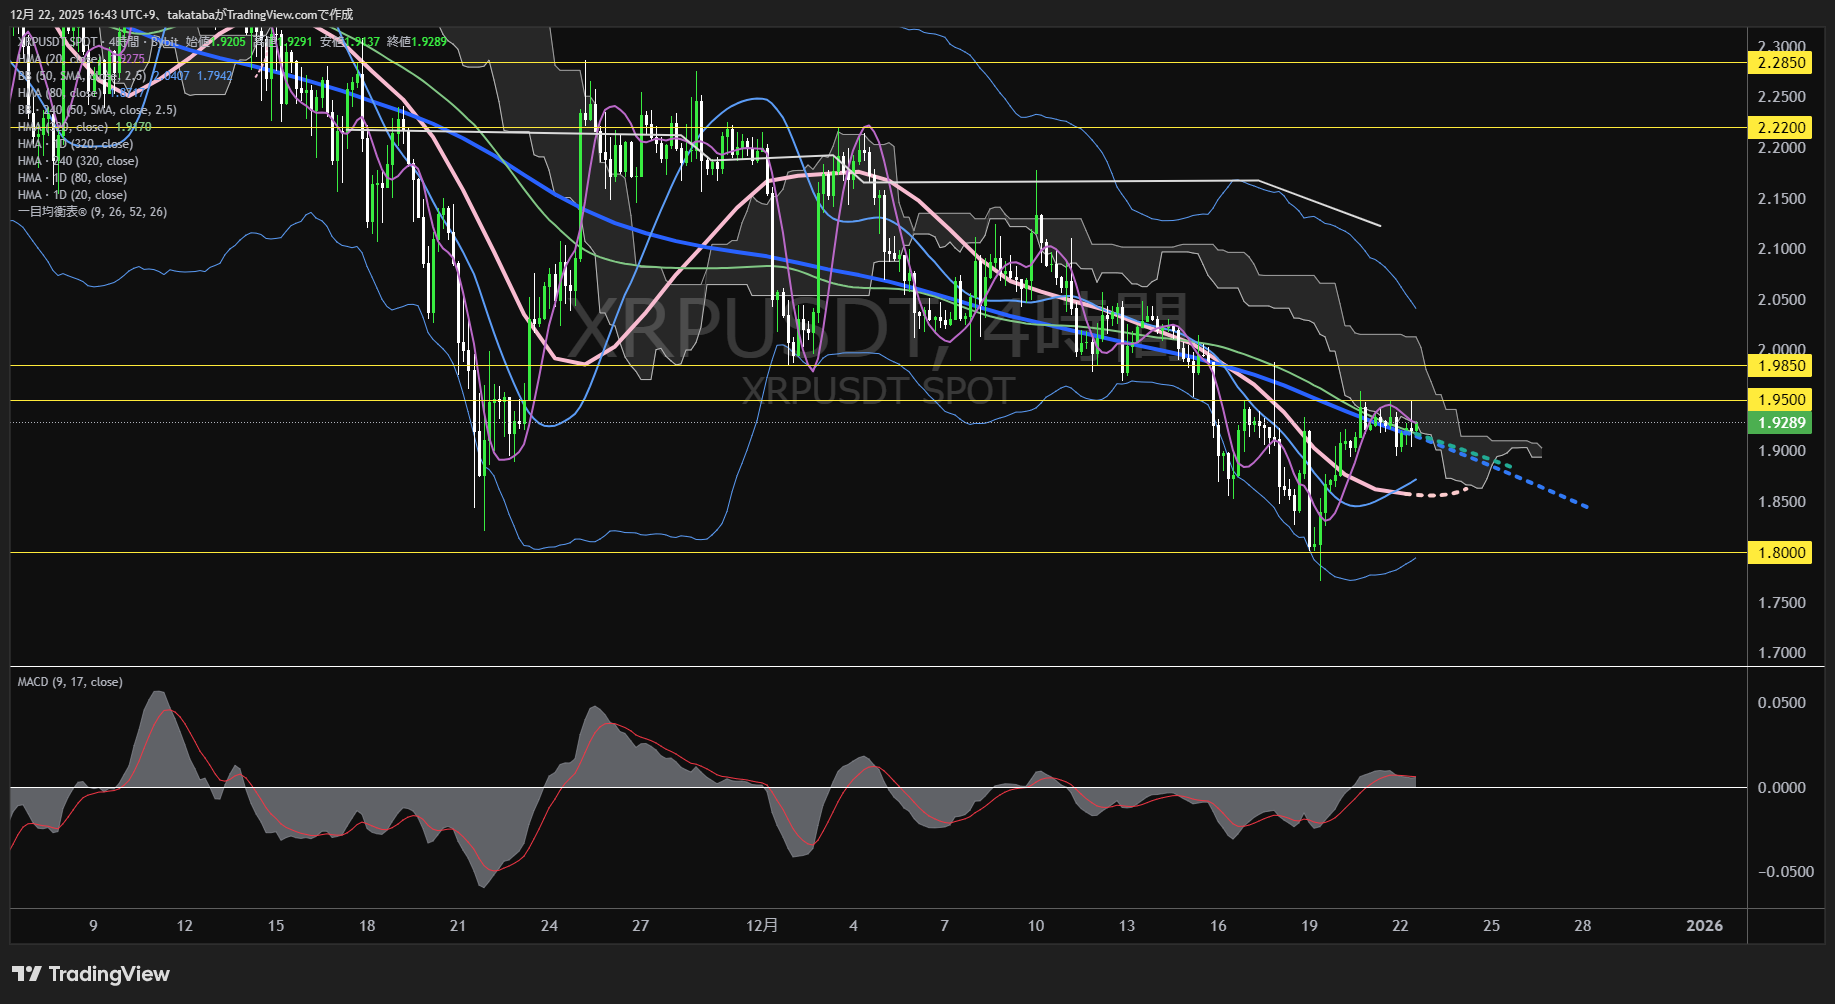
Task: Click the HMA · 240 (320, close) legend
Action: point(78,161)
